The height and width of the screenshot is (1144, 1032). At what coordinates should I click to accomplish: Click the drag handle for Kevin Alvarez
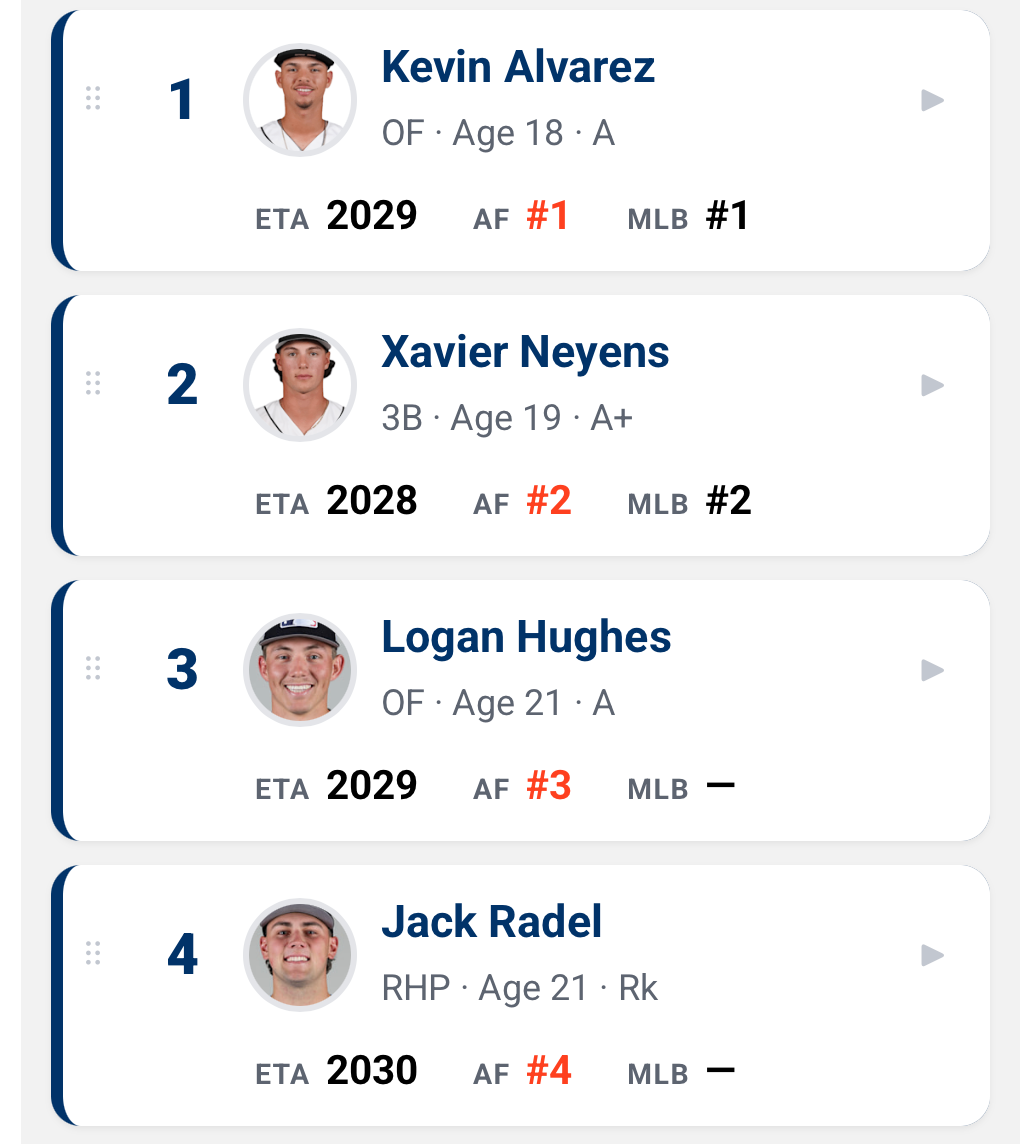(93, 98)
